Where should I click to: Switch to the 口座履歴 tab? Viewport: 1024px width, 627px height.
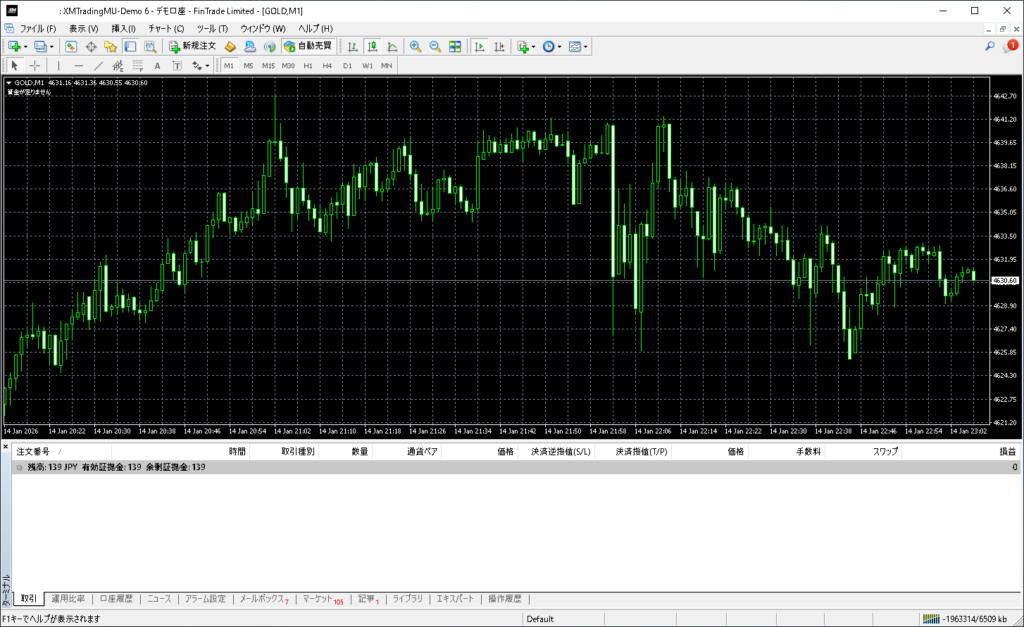(x=116, y=599)
